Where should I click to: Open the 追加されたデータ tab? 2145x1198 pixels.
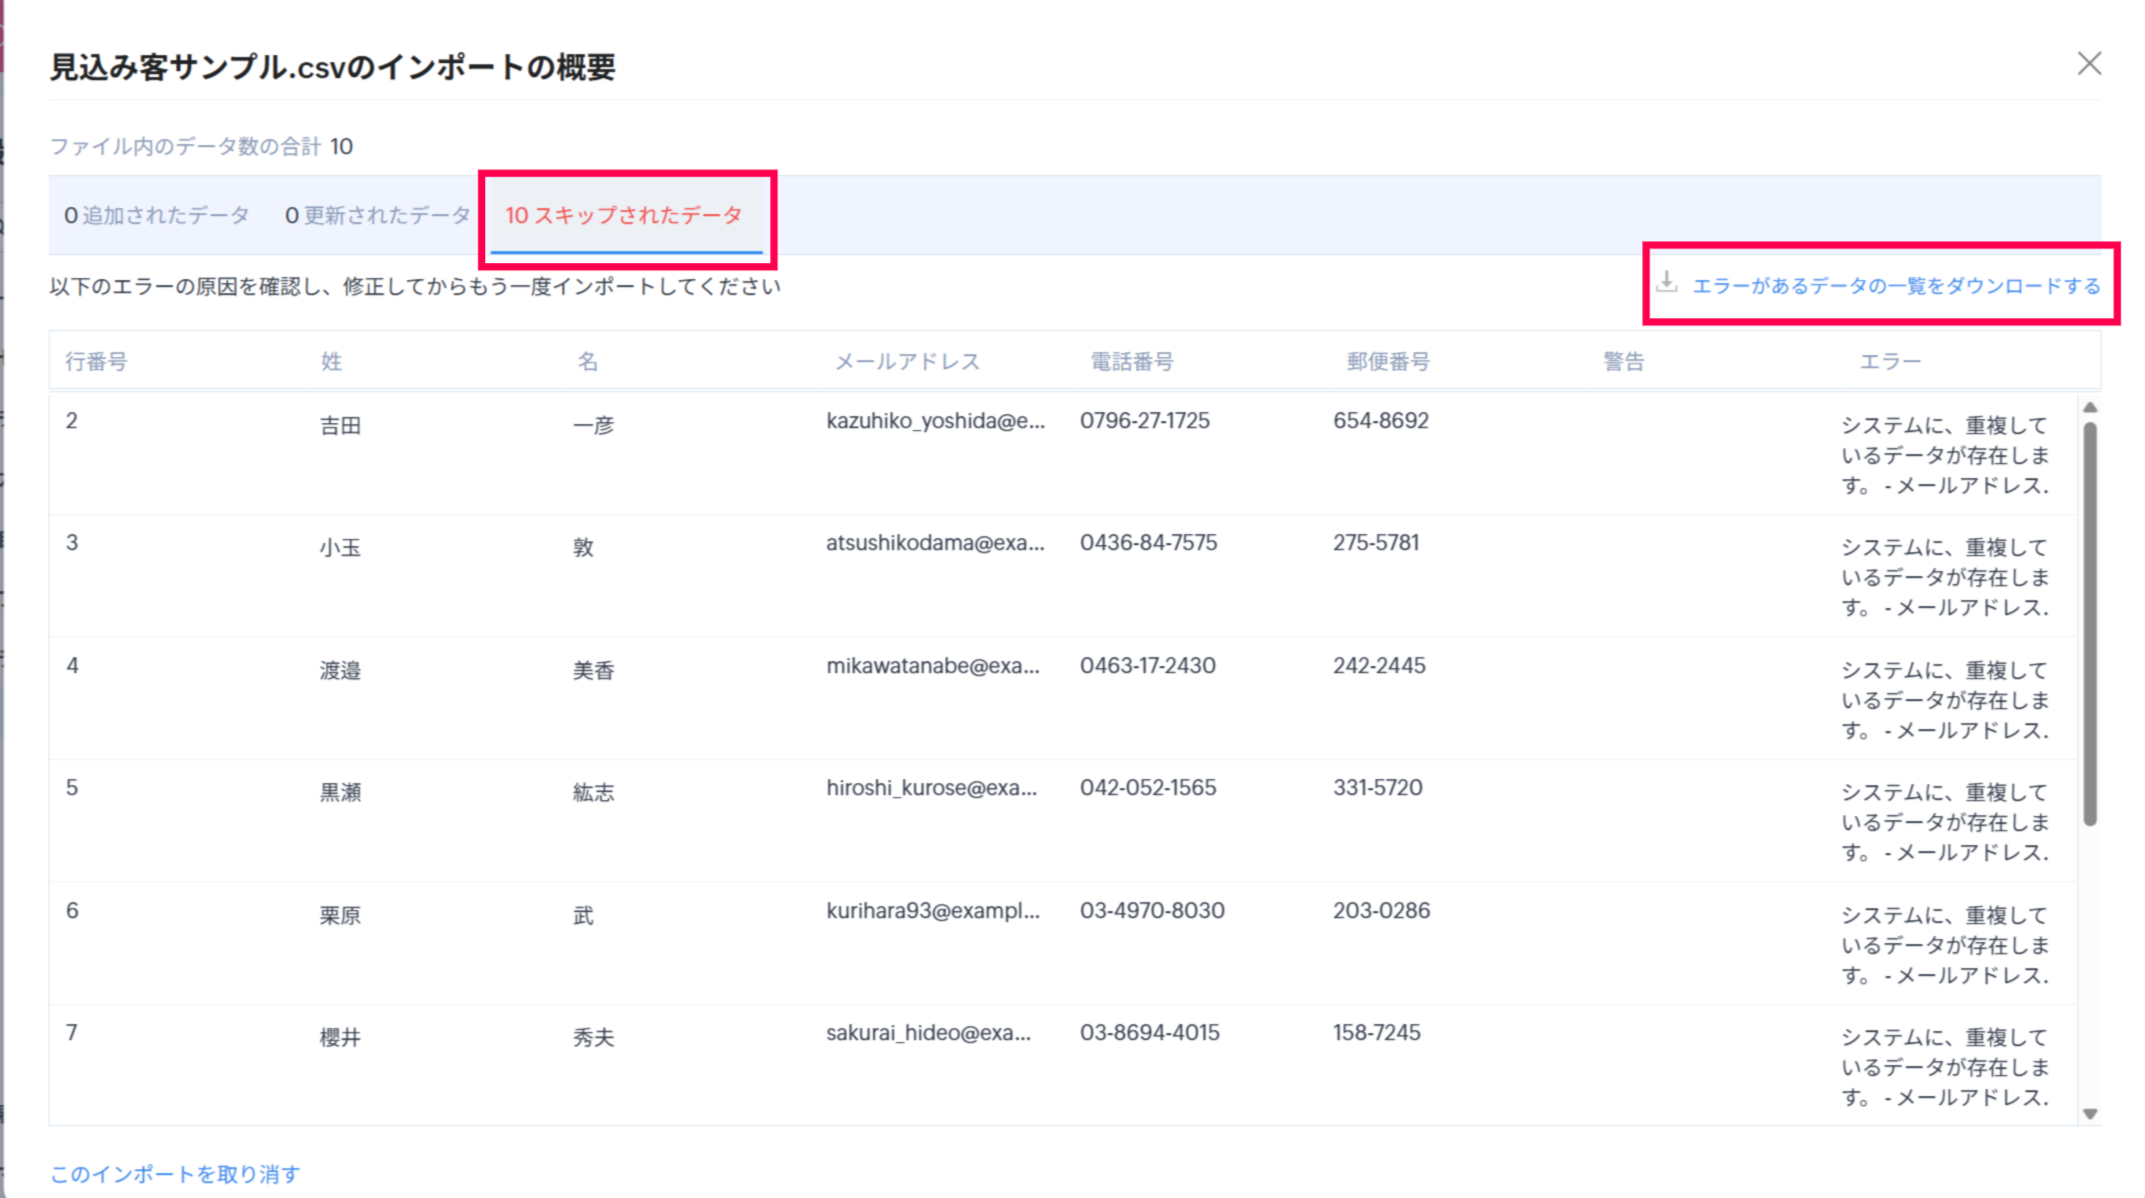point(157,215)
